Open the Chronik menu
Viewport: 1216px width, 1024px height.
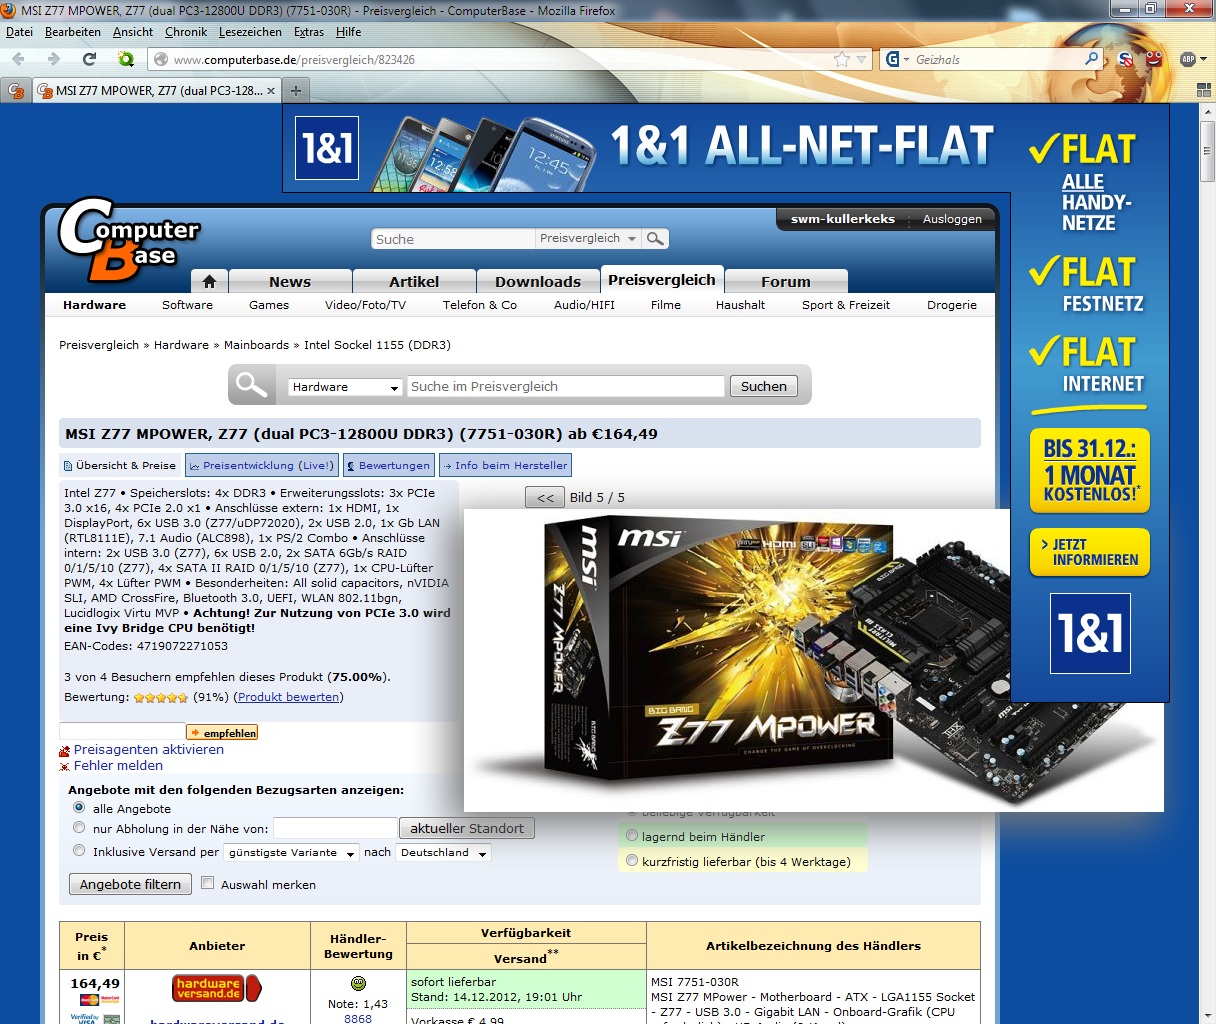pos(186,32)
